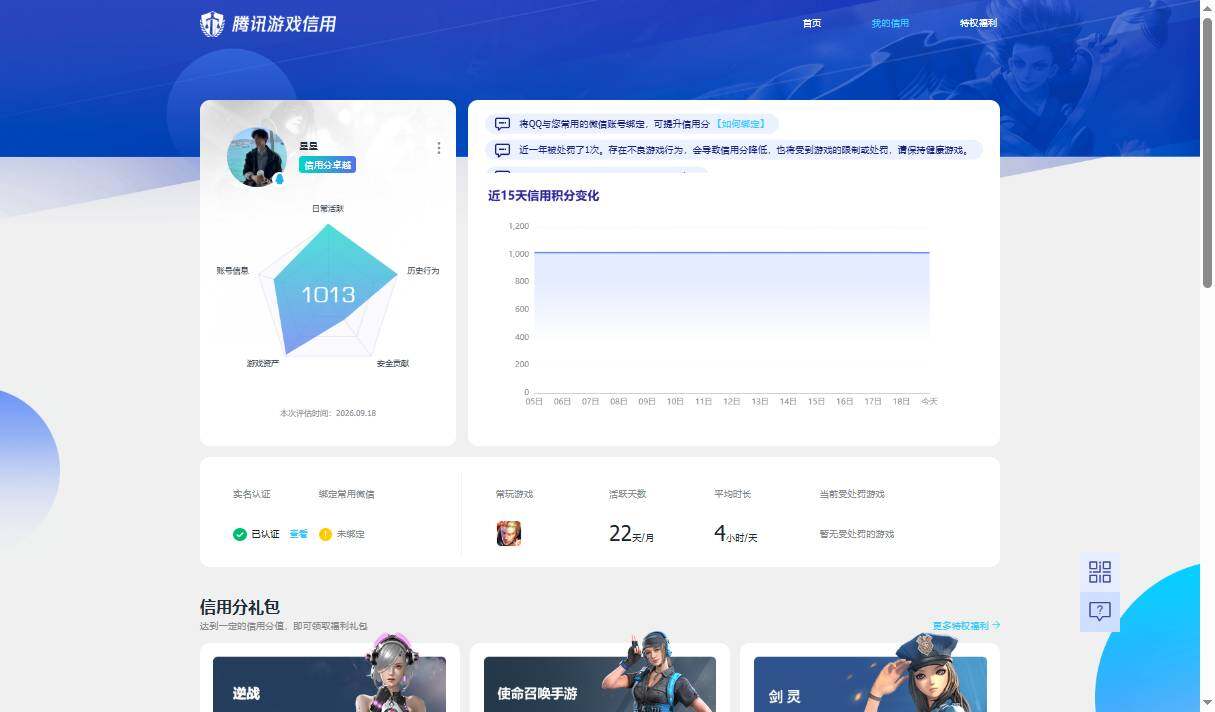Click the 近15天信用积分变化 heading

[543, 196]
